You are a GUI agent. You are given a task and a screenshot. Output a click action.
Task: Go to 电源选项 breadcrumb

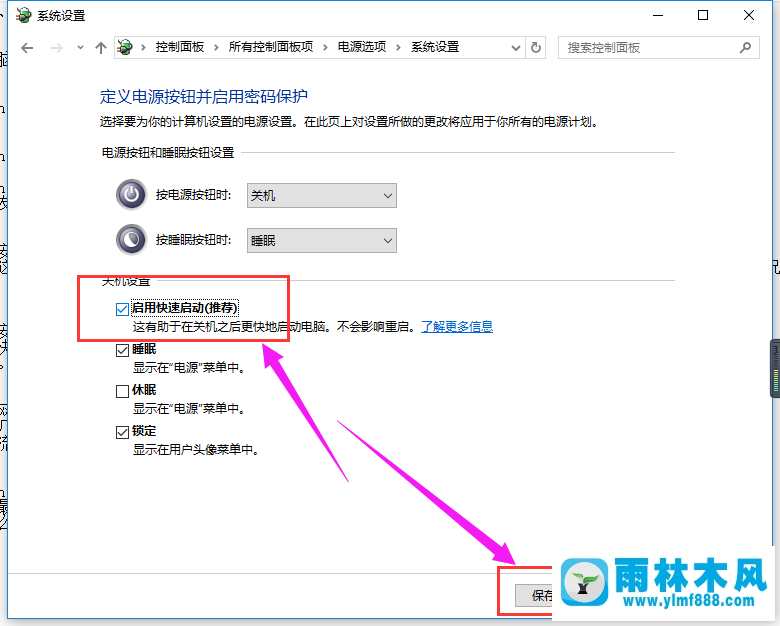coord(362,47)
